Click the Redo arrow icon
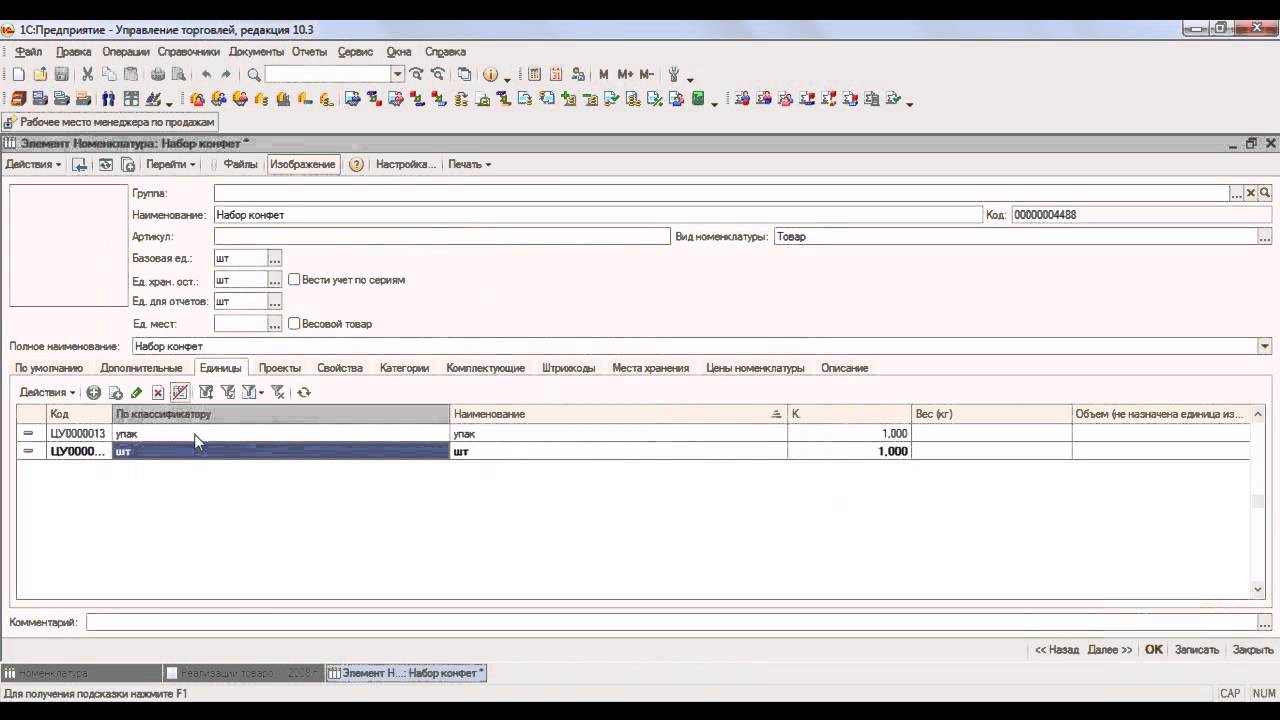 [x=226, y=75]
